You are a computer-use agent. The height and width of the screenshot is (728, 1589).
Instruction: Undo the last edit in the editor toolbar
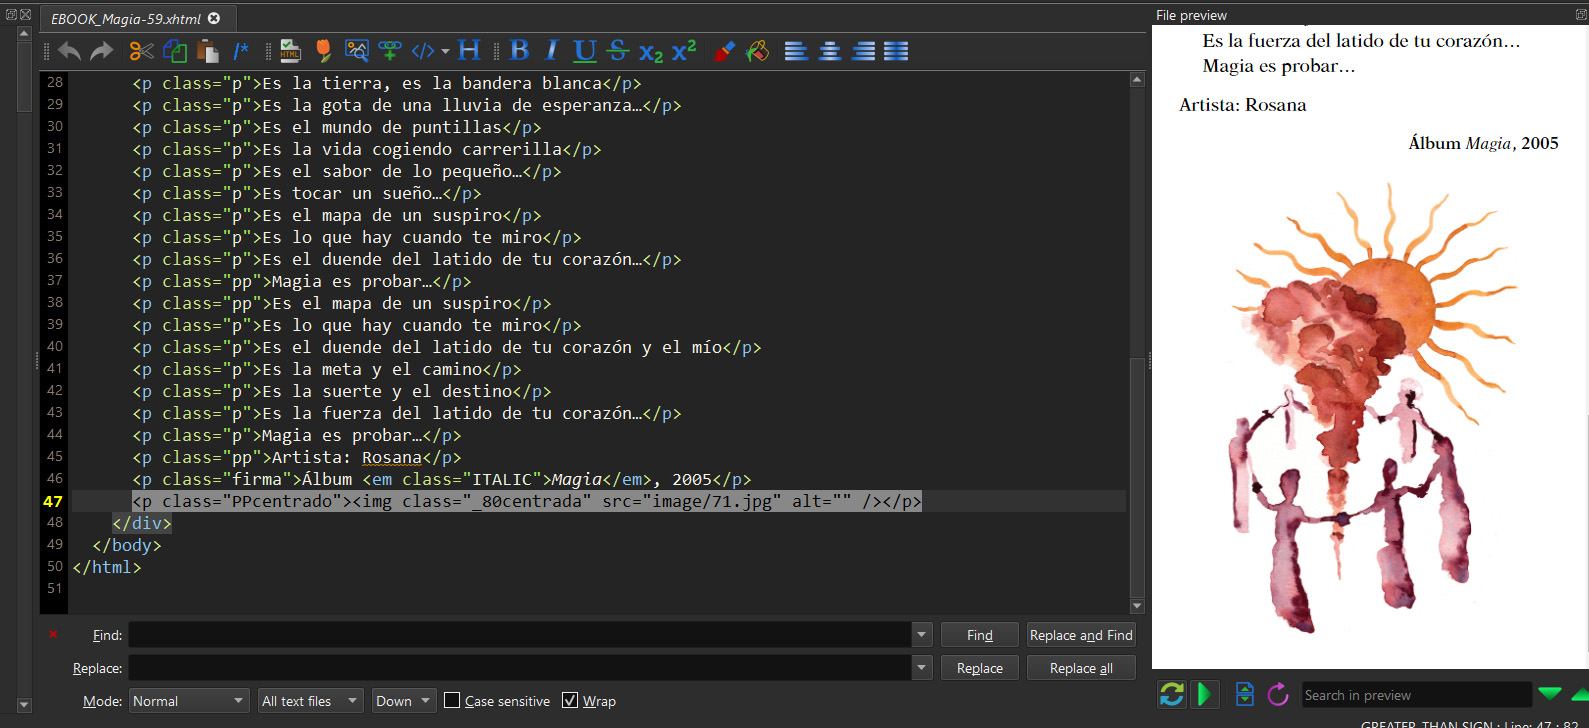[69, 51]
